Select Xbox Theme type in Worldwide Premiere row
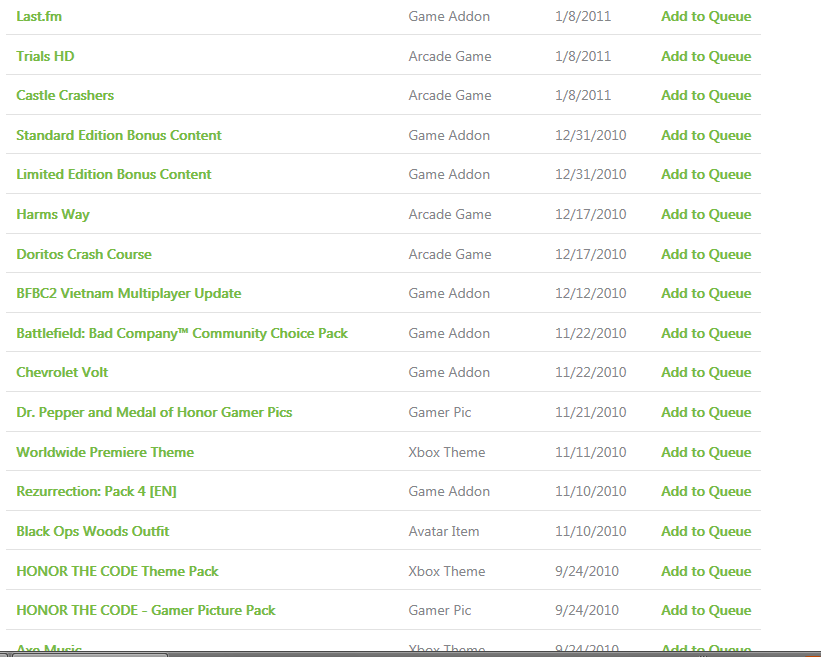 [x=447, y=452]
